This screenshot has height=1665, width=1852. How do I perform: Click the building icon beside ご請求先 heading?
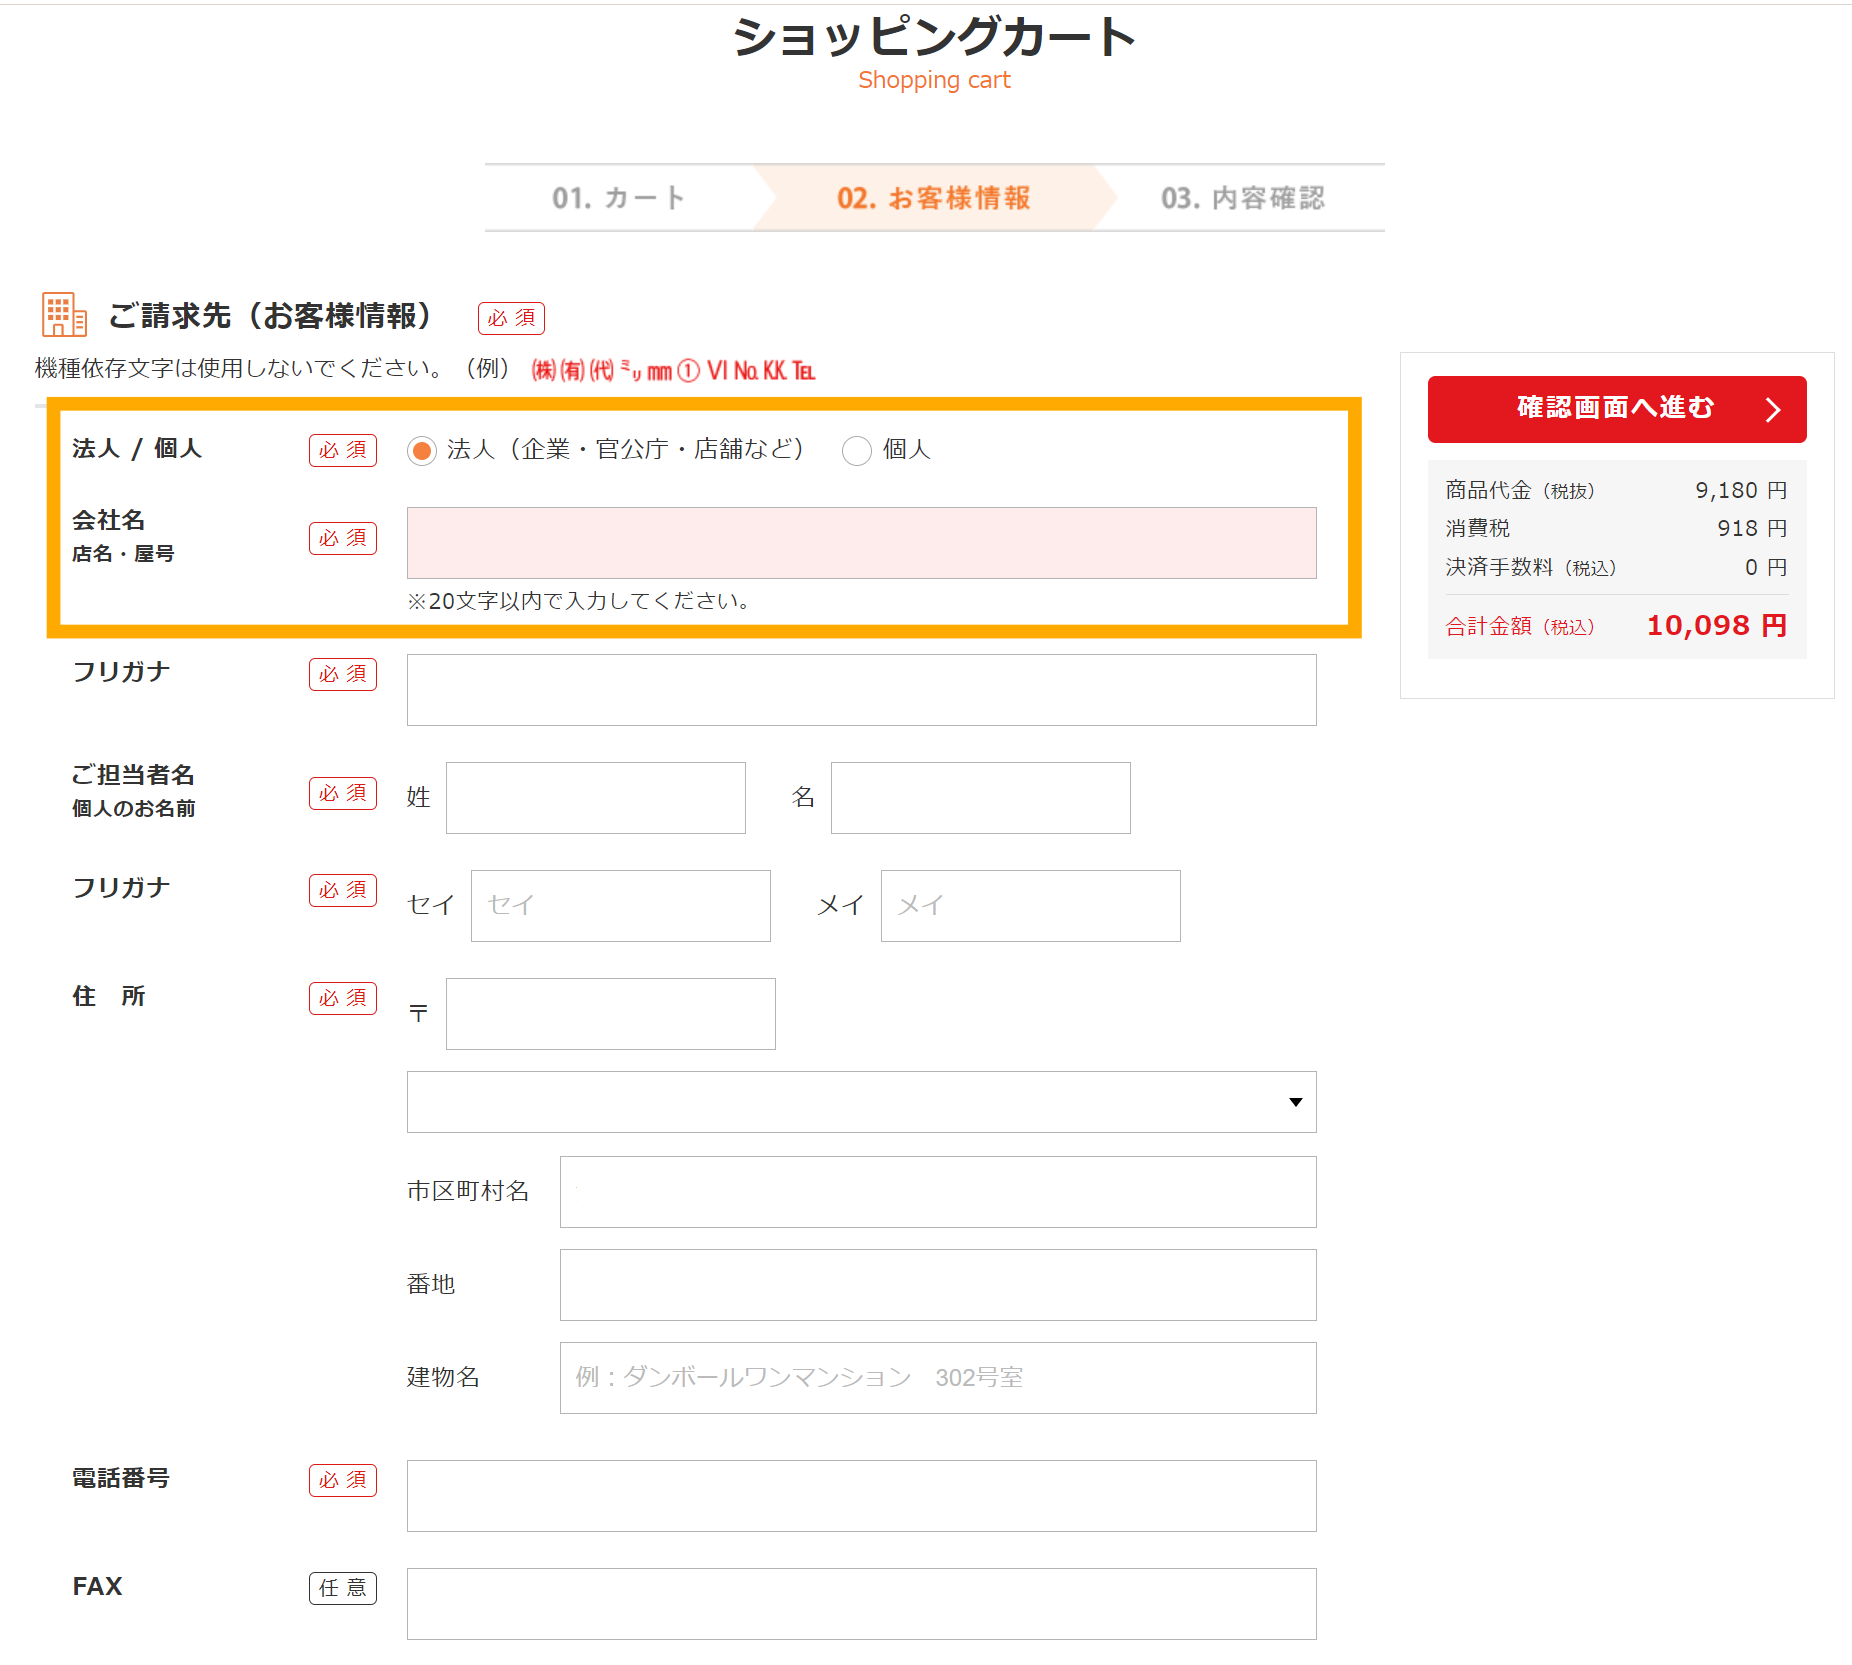tap(64, 315)
